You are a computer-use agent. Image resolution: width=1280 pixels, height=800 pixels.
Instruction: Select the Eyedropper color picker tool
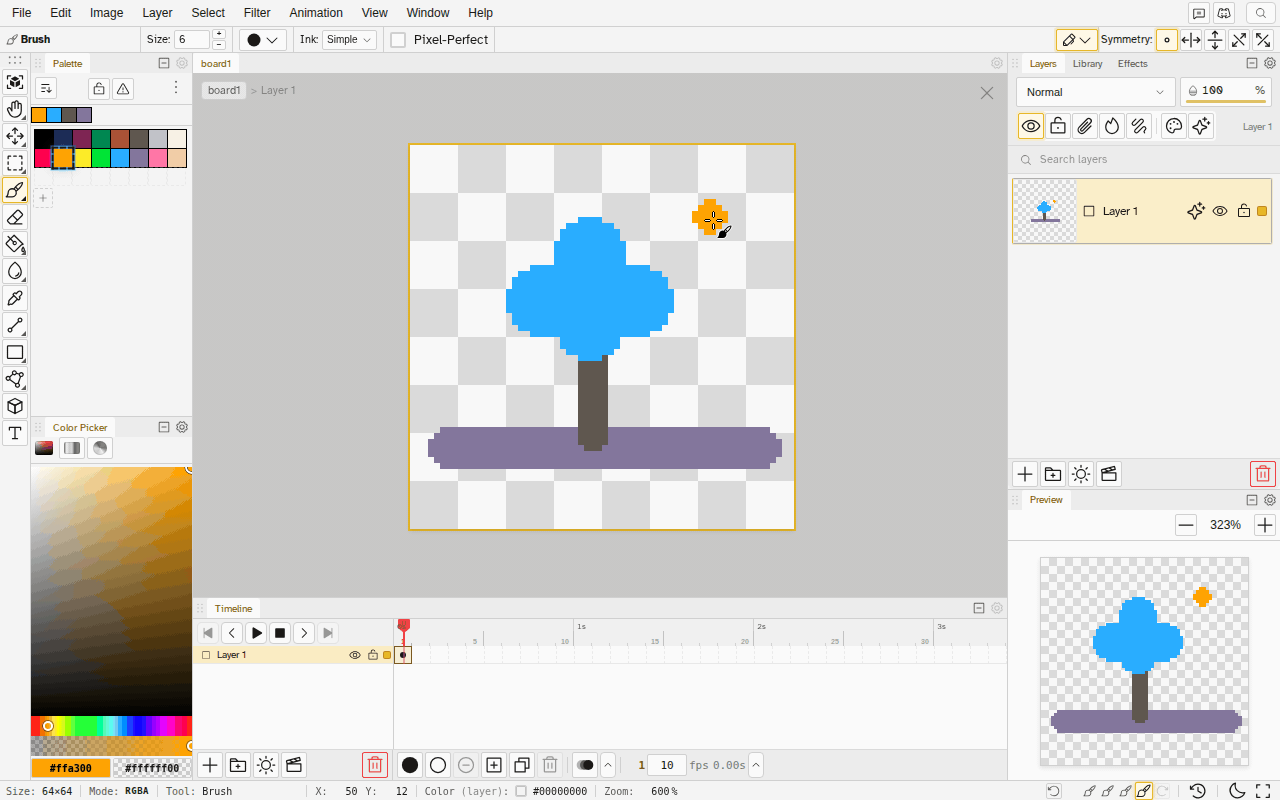[x=15, y=298]
